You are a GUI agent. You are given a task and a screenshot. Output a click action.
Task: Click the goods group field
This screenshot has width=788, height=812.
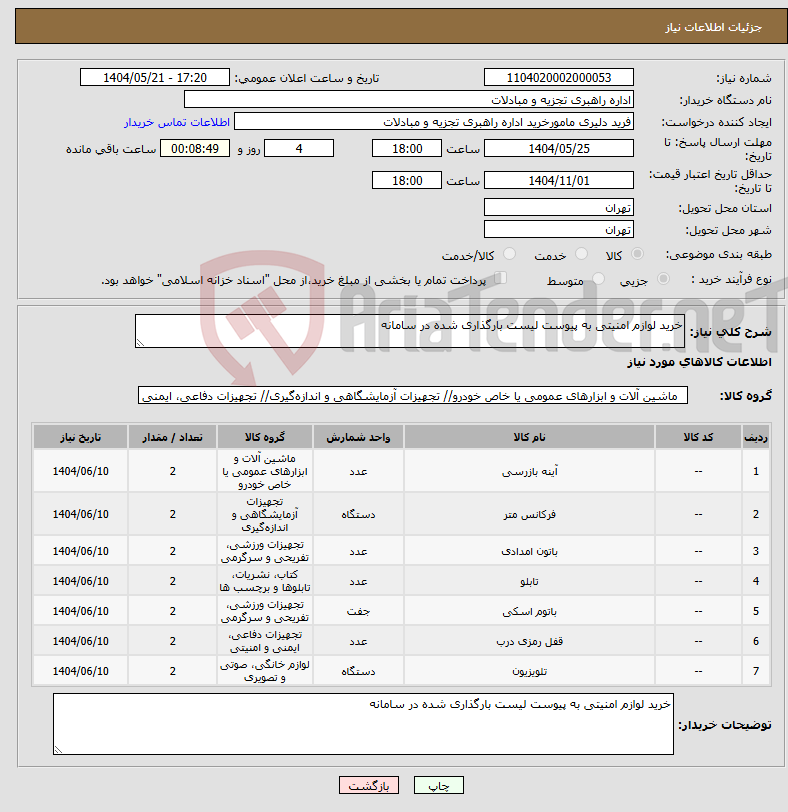click(x=413, y=396)
